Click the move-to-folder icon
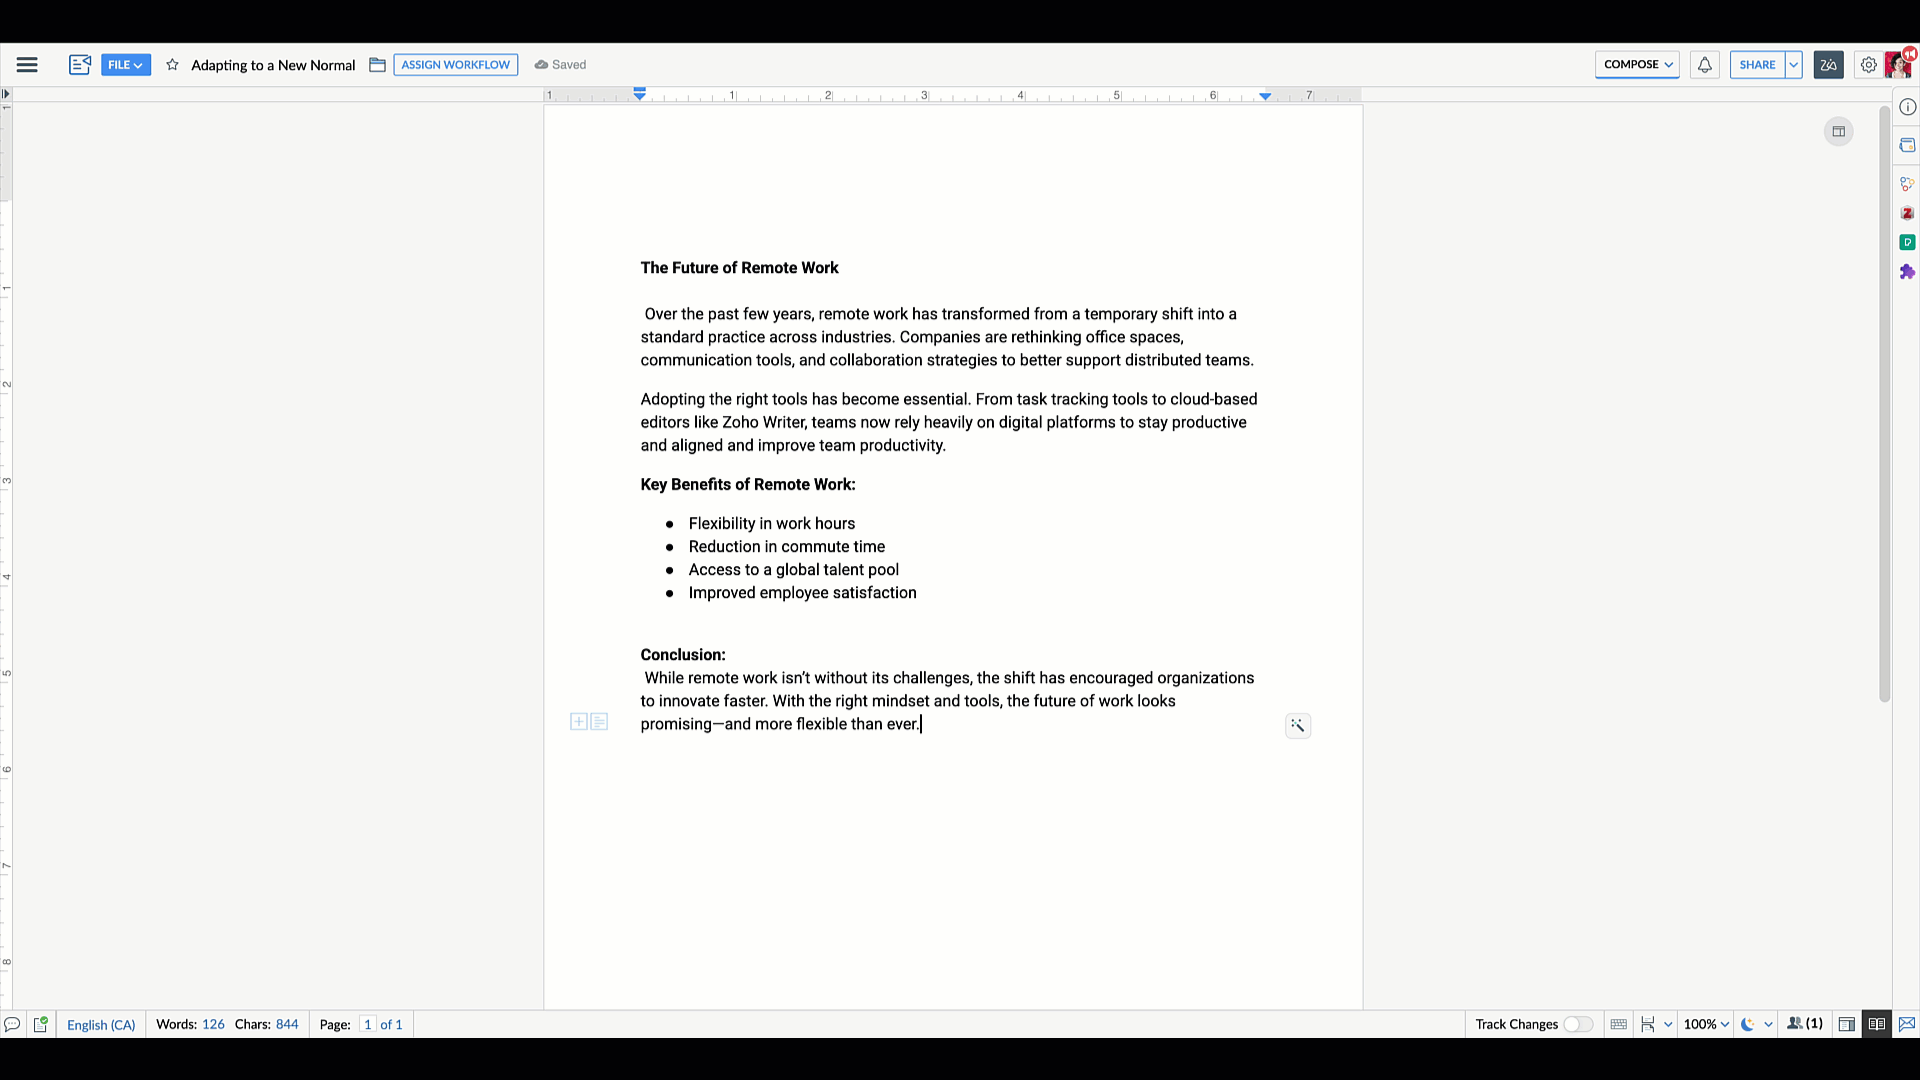Viewport: 1920px width, 1080px height. (377, 65)
